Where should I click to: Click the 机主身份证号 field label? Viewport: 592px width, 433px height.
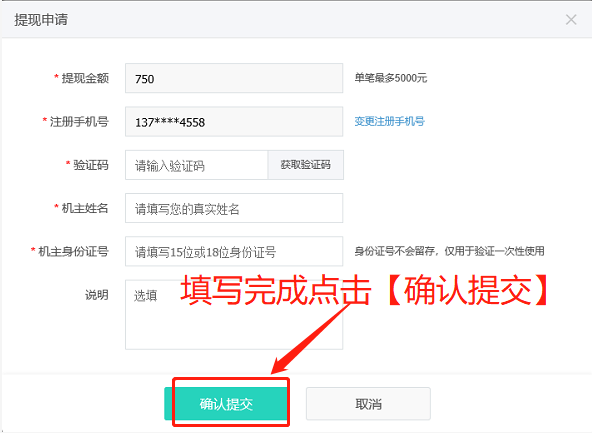[74, 251]
